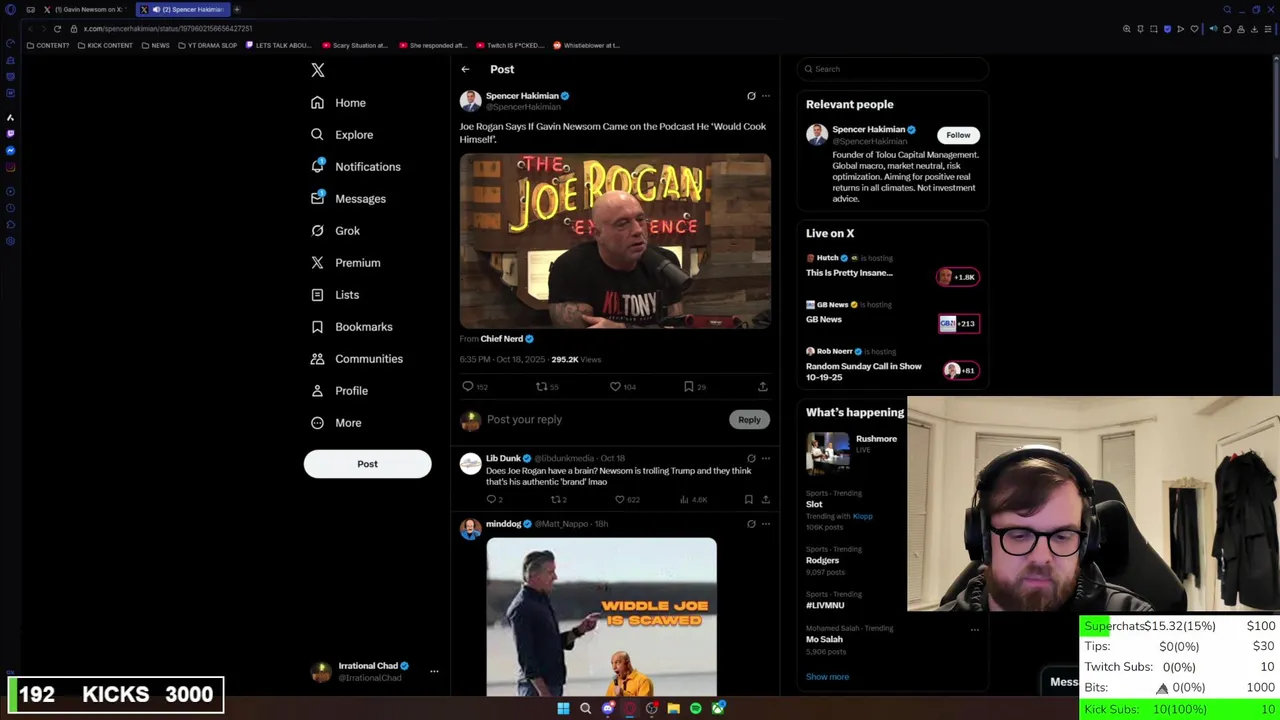Click the Bookmarks icon in the sidebar

[317, 327]
